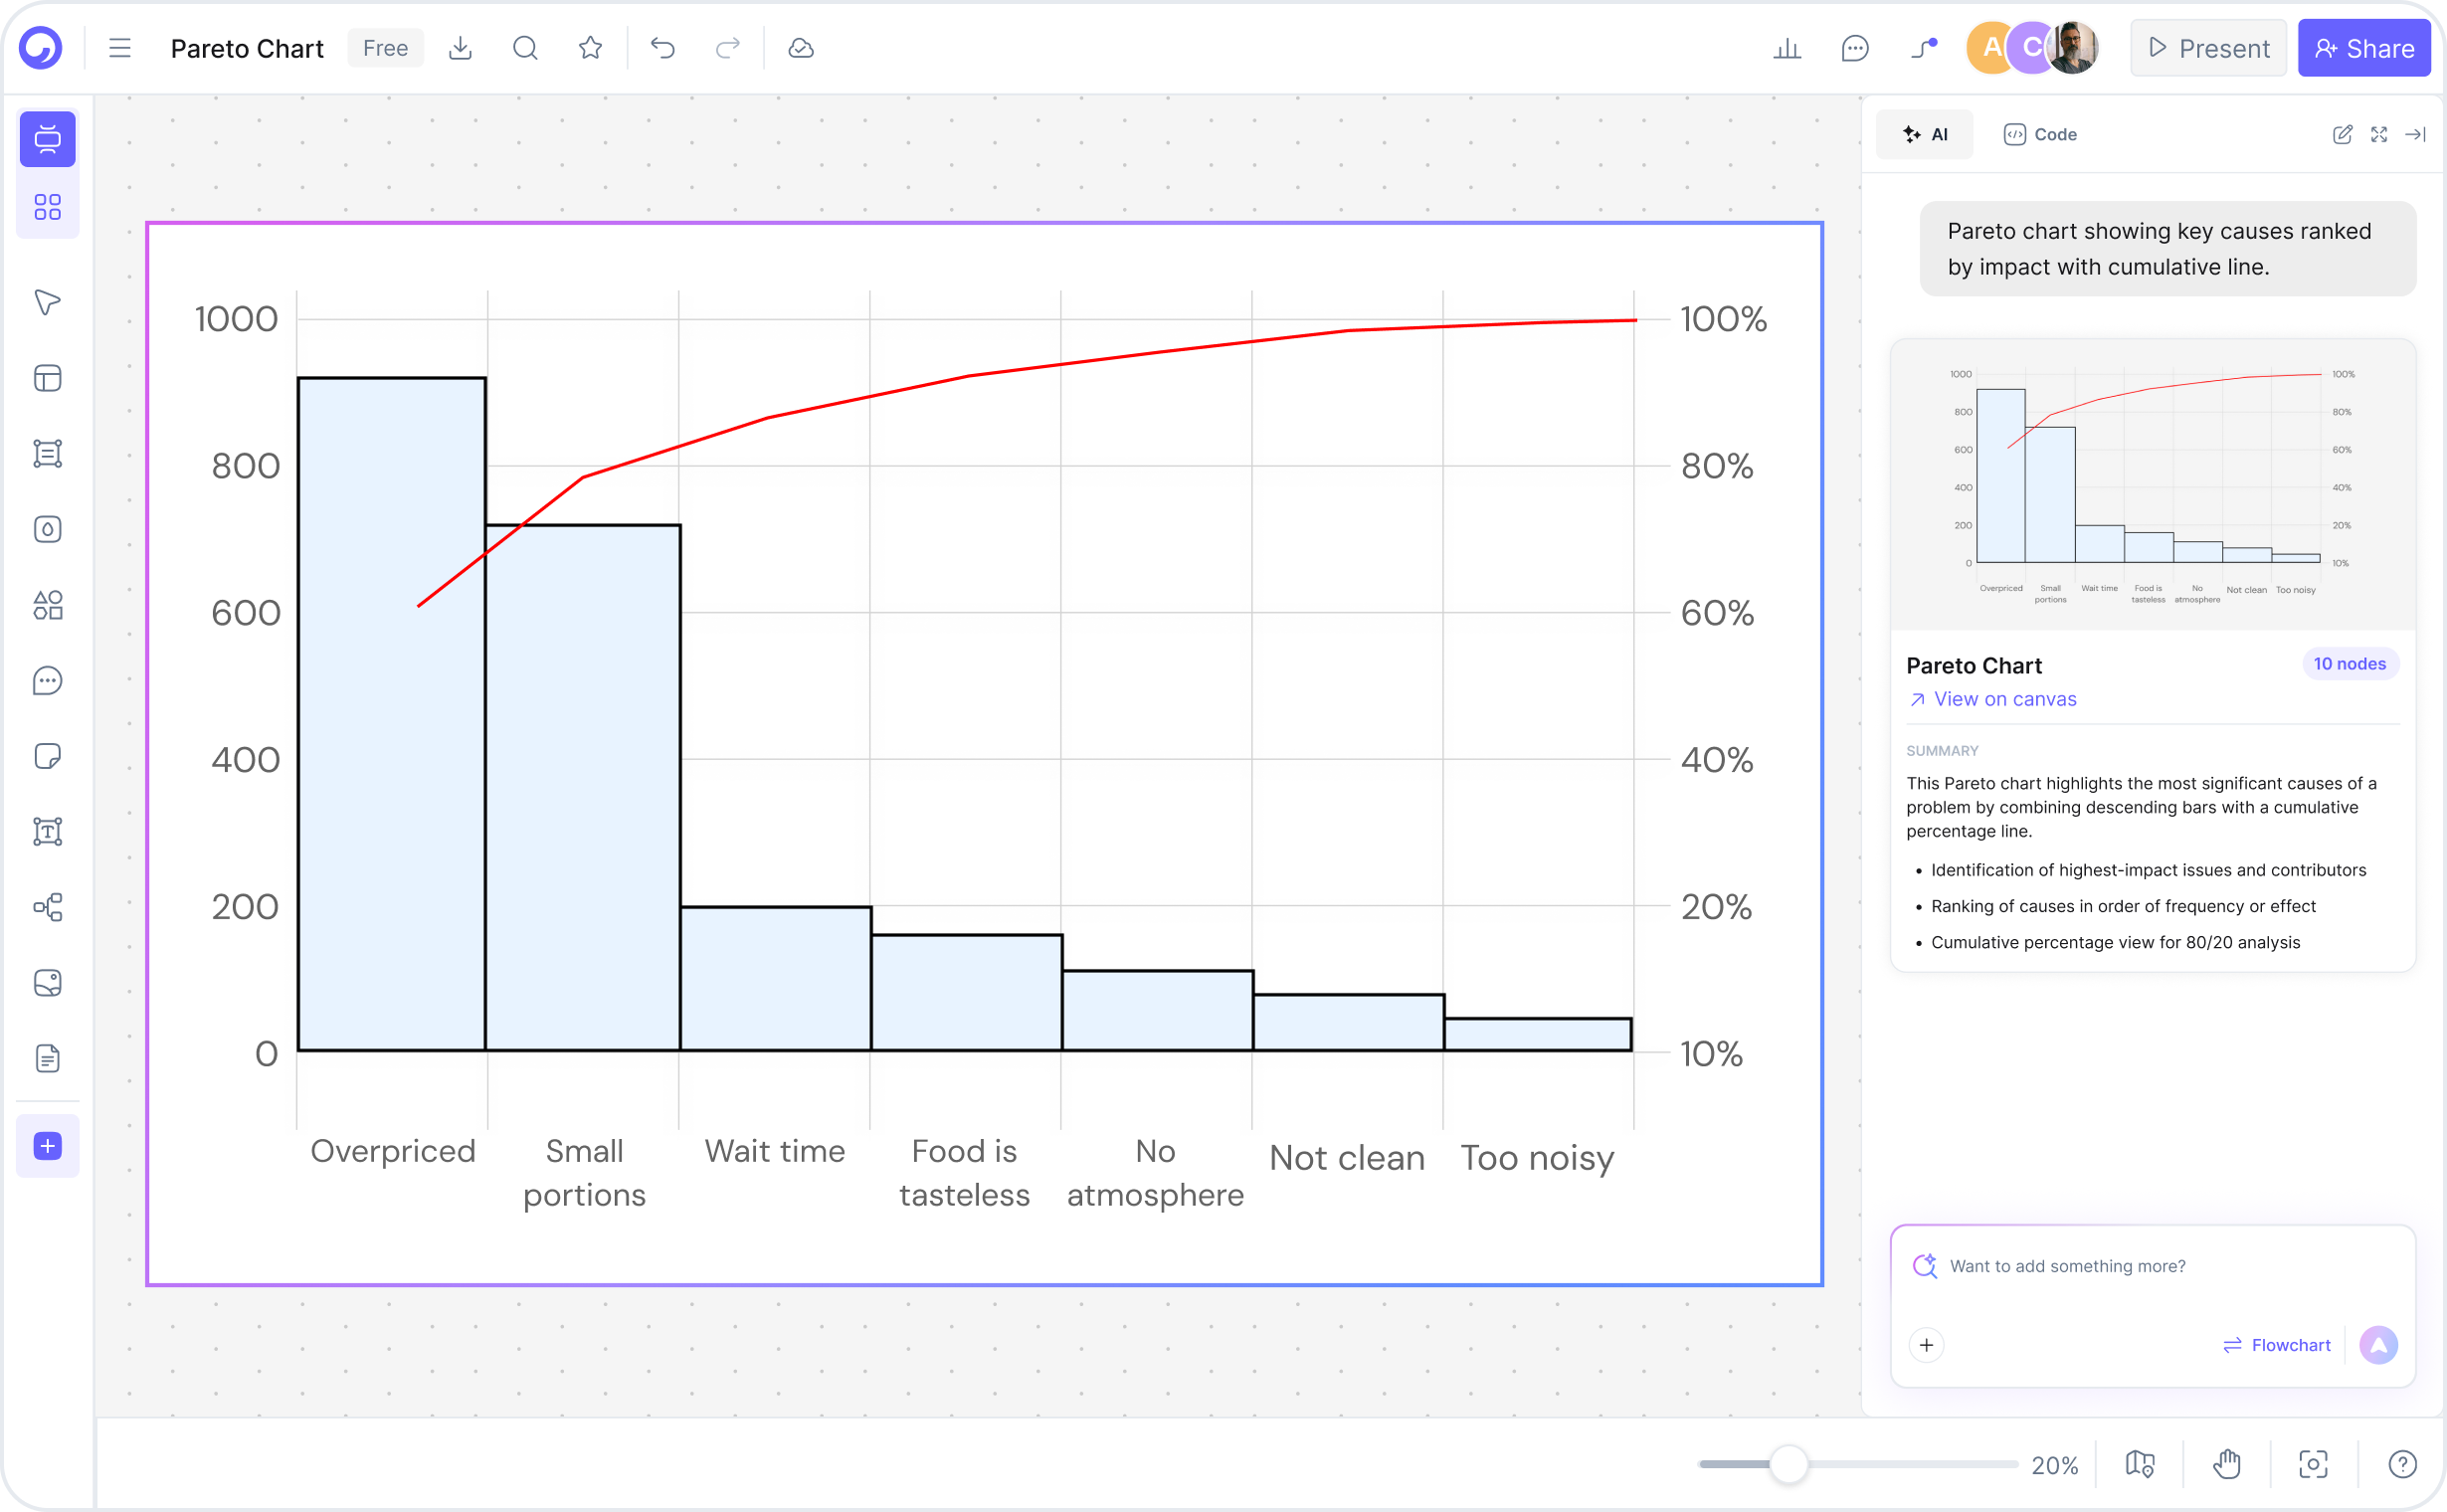Image resolution: width=2447 pixels, height=1512 pixels.
Task: Select the comment bubble tool in sidebar
Action: point(47,680)
